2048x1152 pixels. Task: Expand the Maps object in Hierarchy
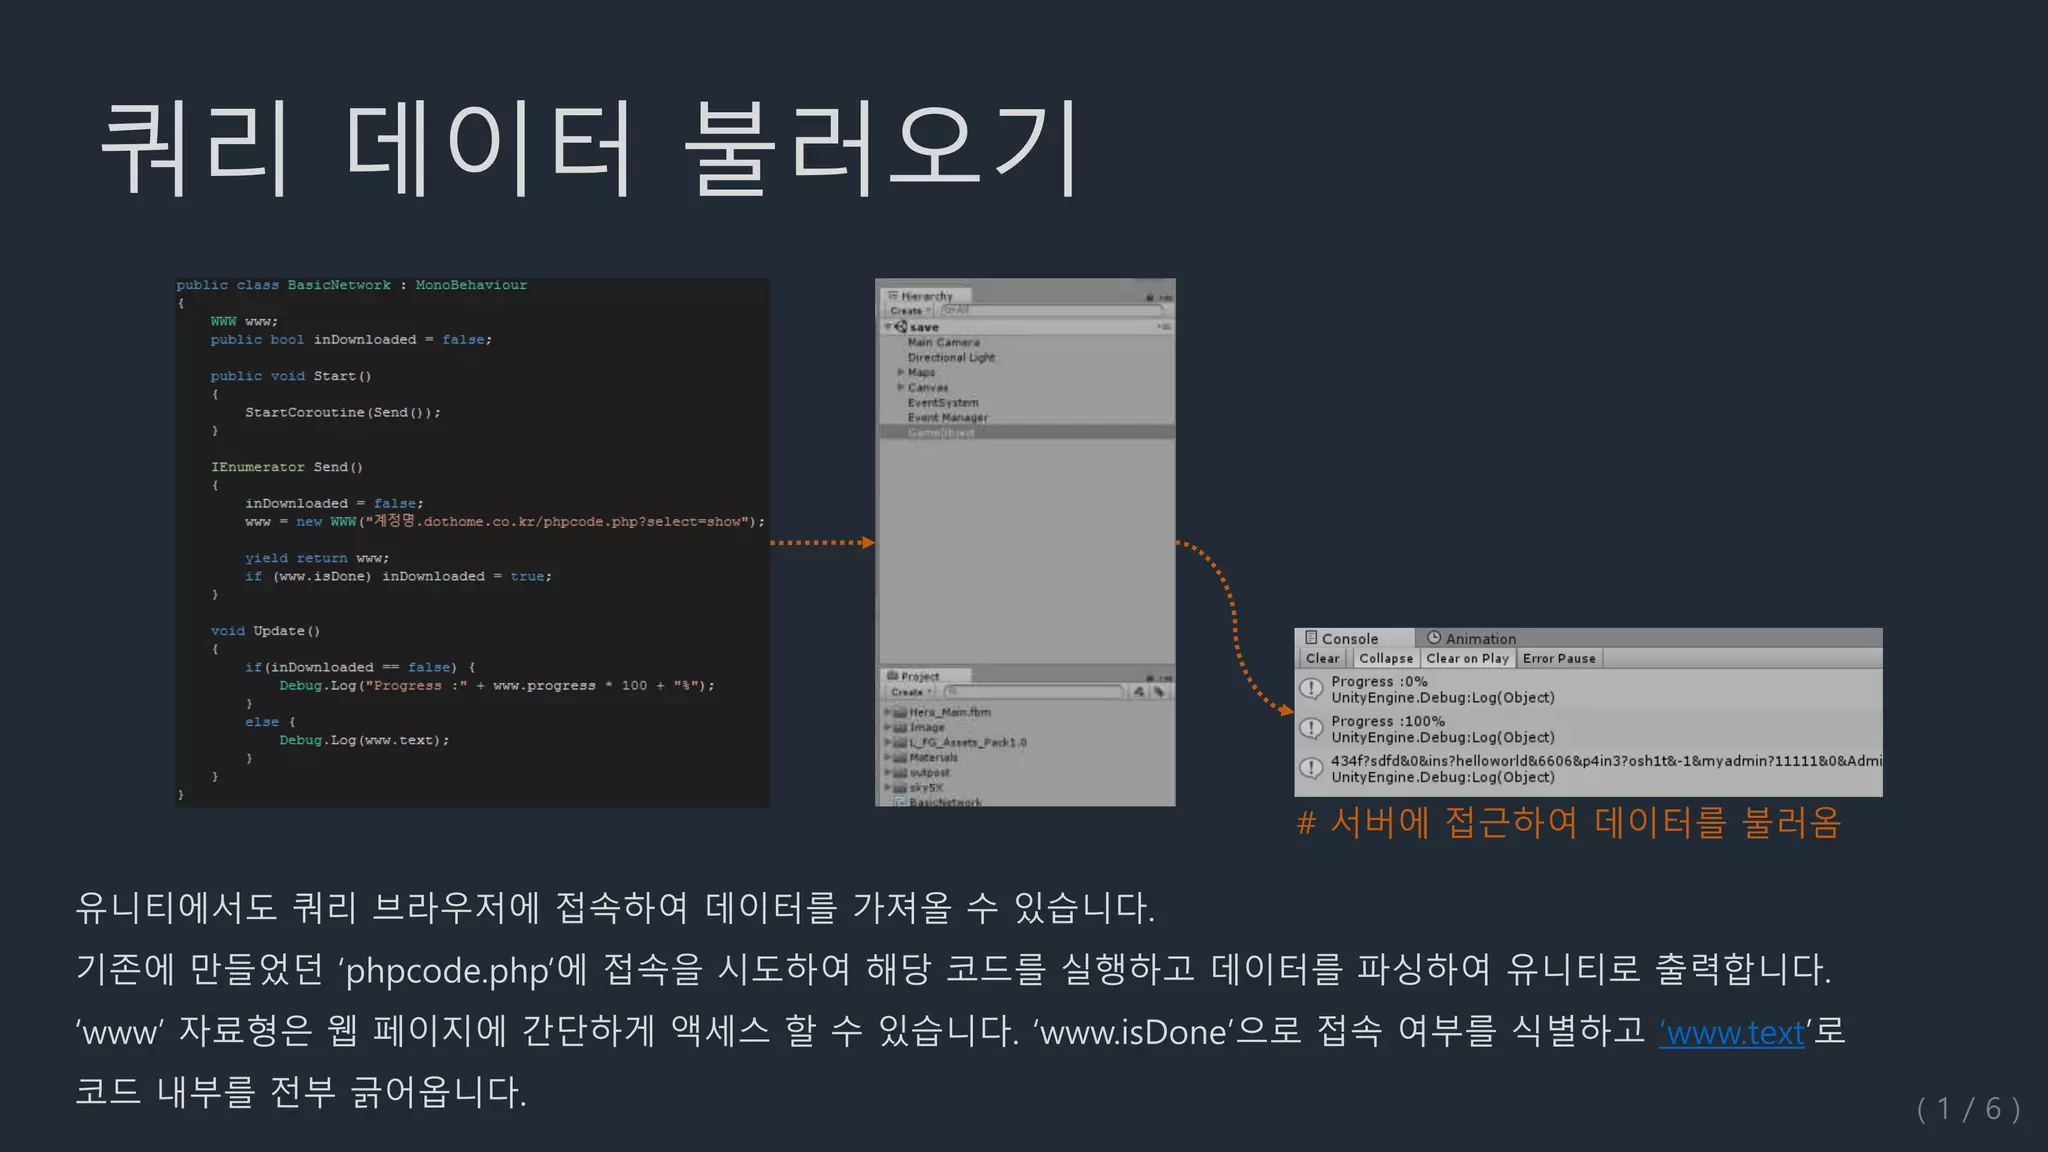(x=900, y=372)
